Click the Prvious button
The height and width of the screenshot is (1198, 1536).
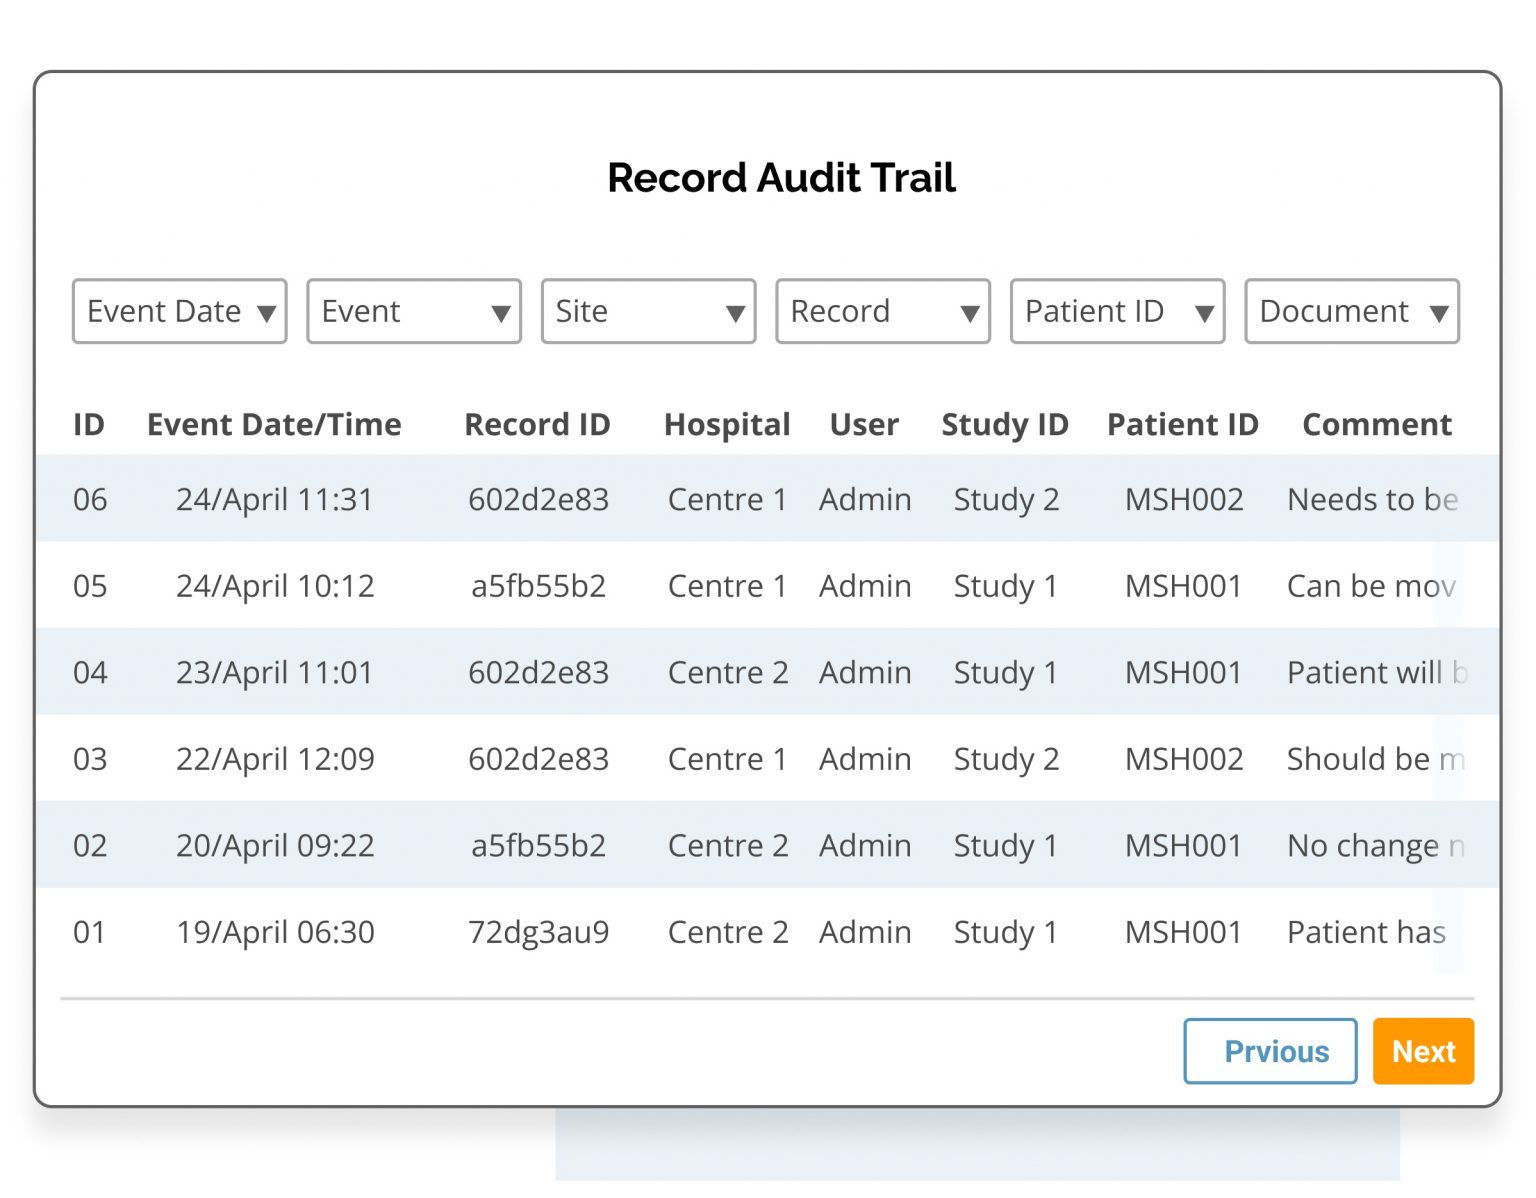pyautogui.click(x=1270, y=1051)
